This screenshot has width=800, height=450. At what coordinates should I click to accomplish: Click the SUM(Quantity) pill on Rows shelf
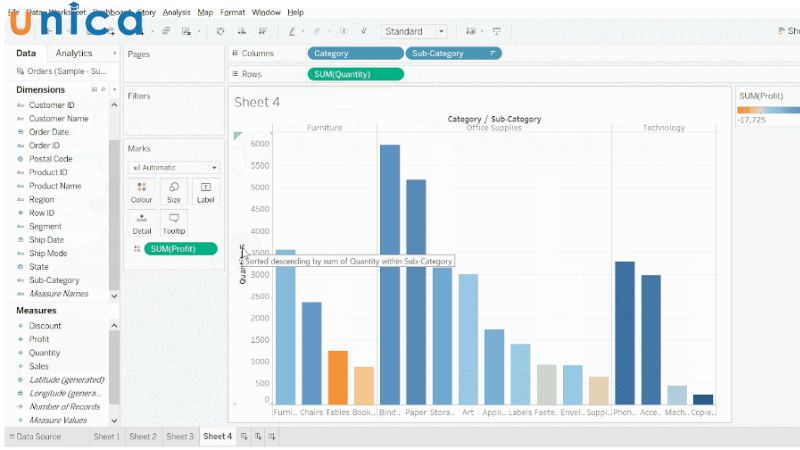tap(356, 74)
